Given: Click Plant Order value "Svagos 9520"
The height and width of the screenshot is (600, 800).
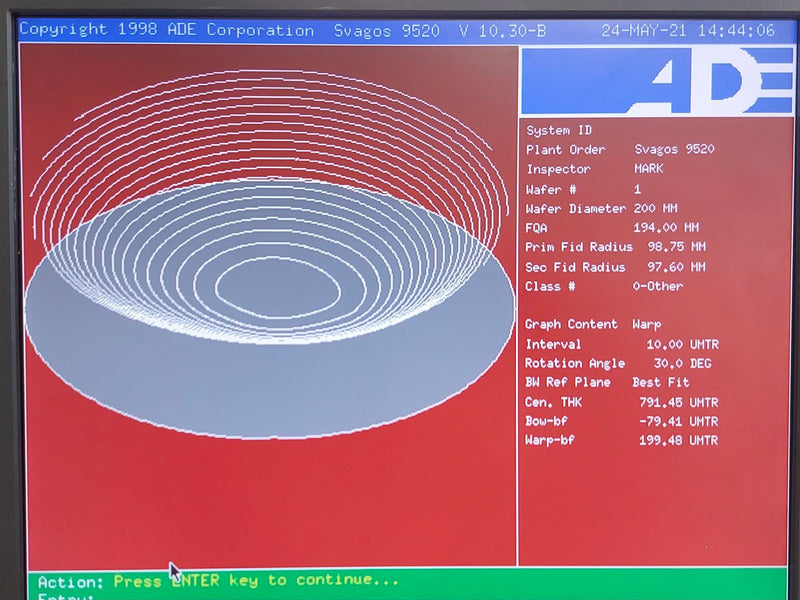Looking at the screenshot, I should tap(674, 149).
